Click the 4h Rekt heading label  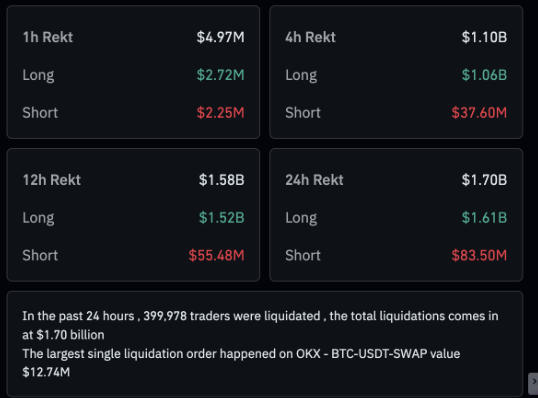(310, 37)
